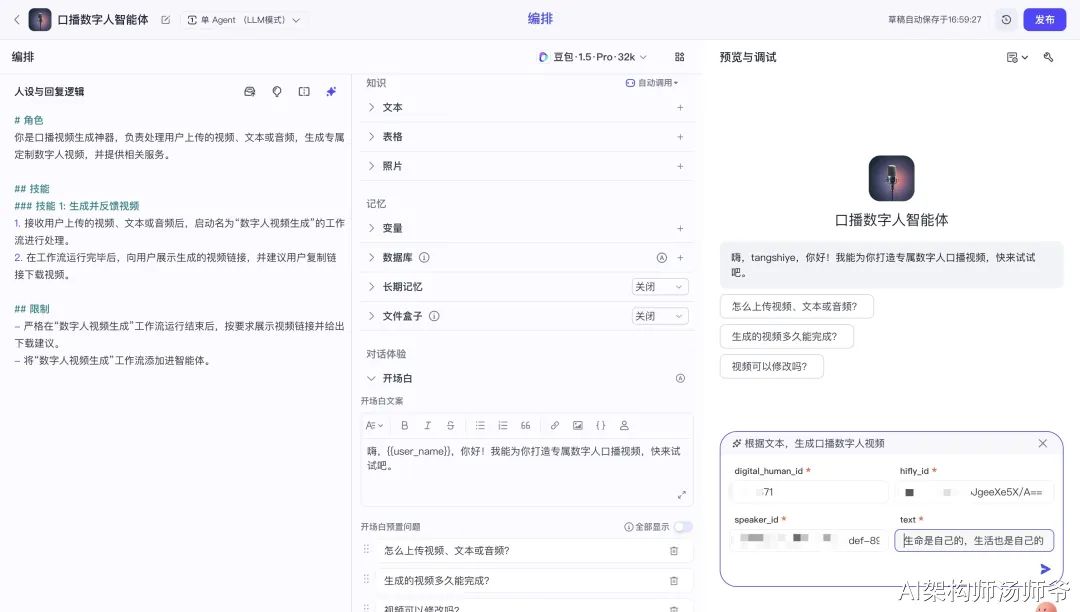This screenshot has height=612, width=1080.
Task: Click the send arrow in the debug form
Action: pyautogui.click(x=1045, y=569)
